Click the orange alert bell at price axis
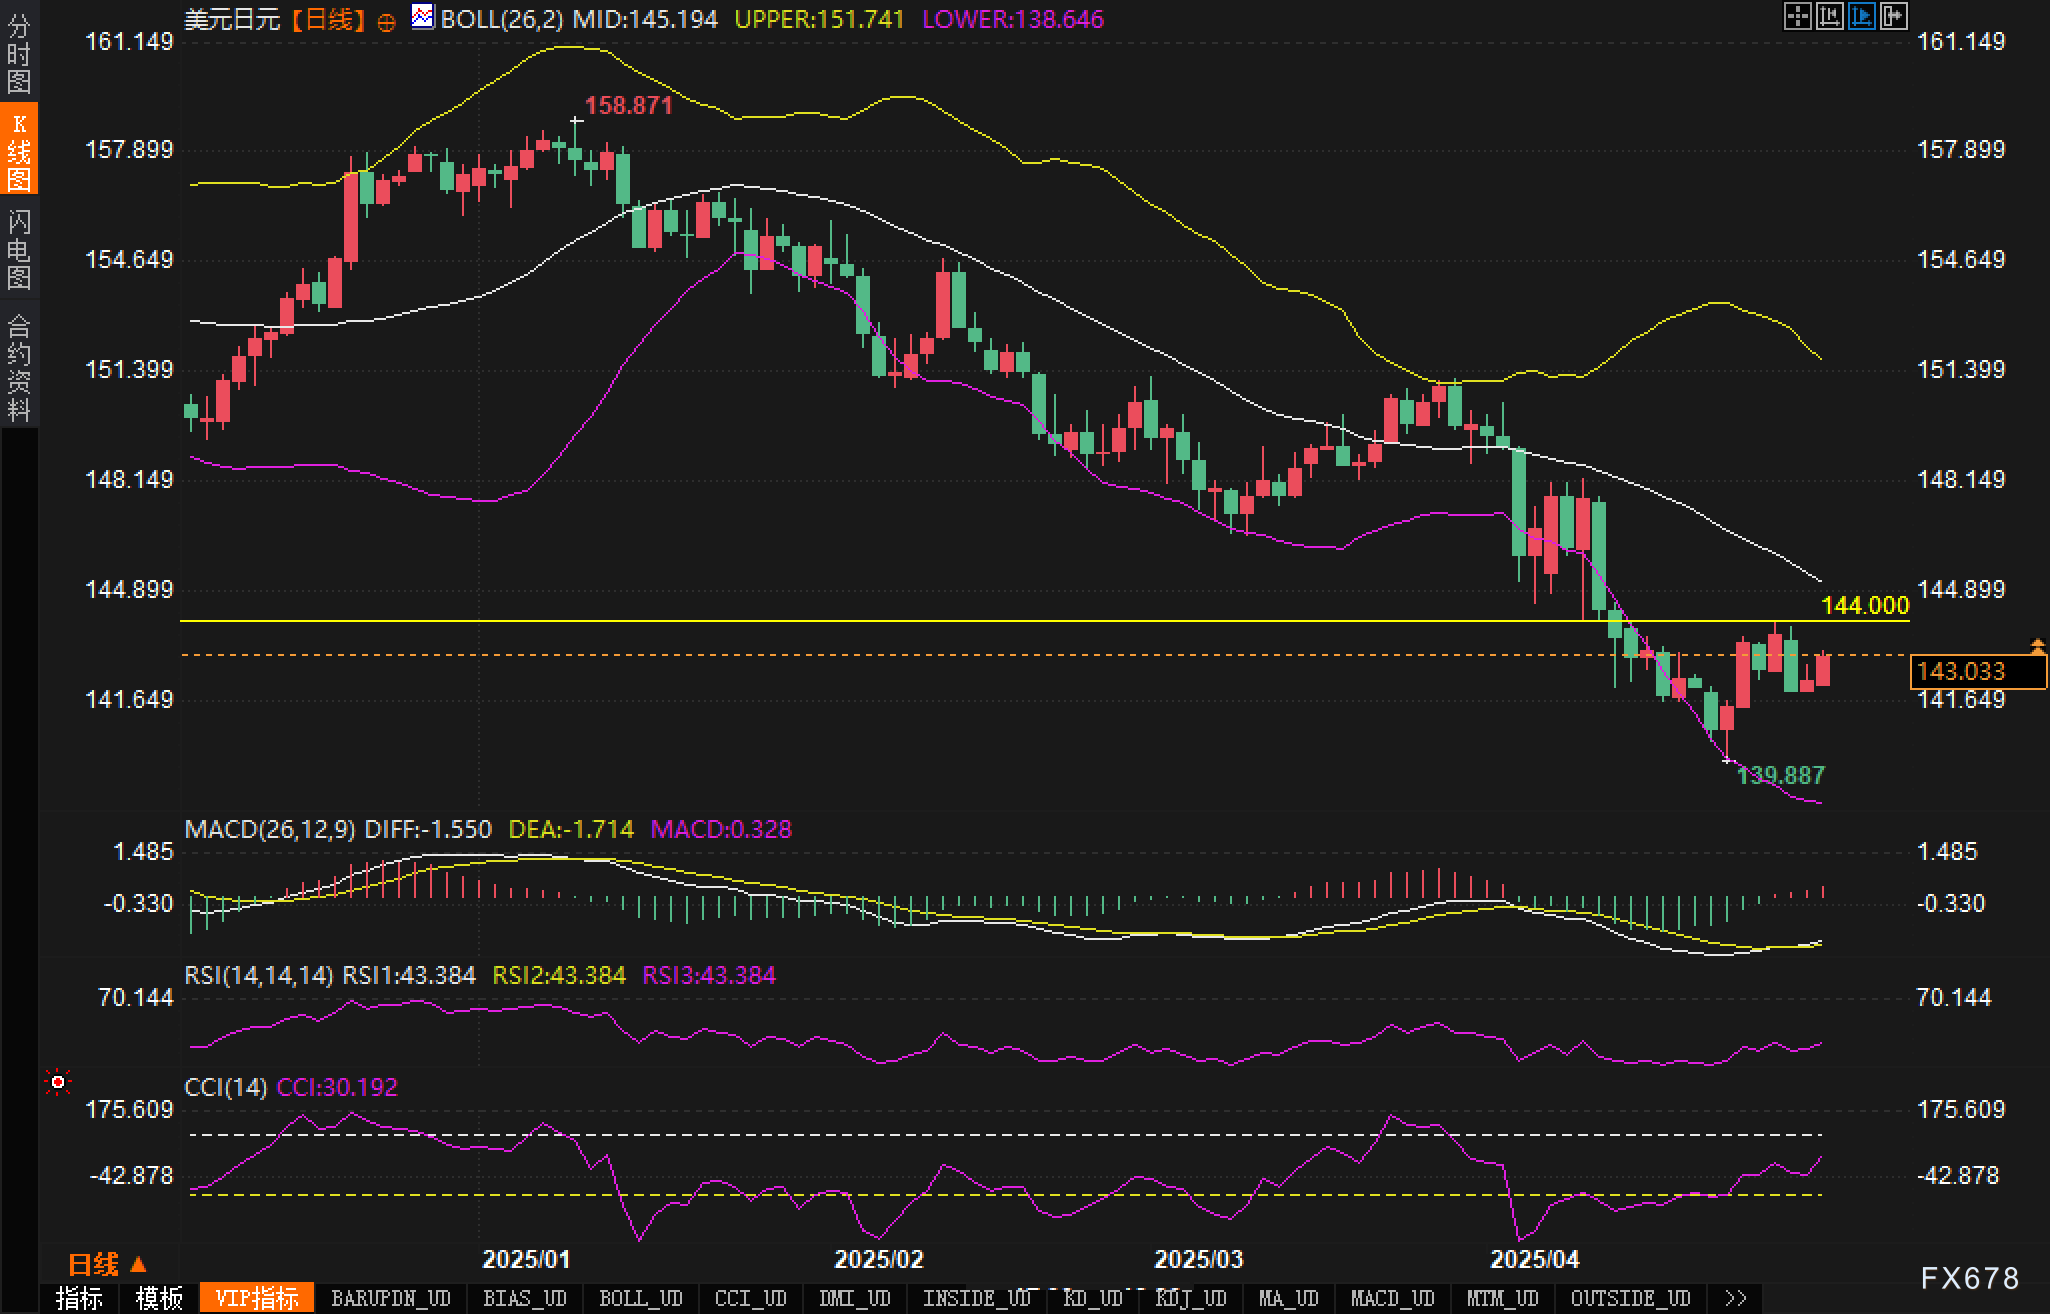 coord(2037,647)
